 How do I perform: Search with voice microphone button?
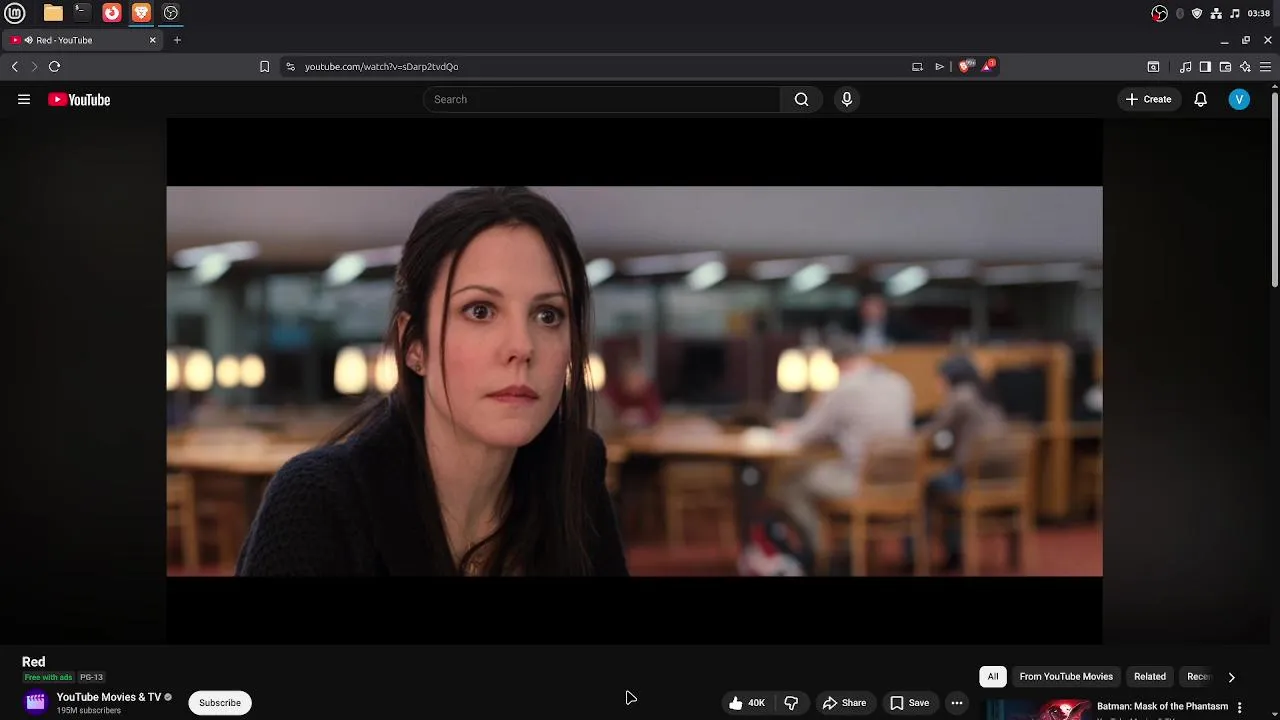(x=847, y=99)
